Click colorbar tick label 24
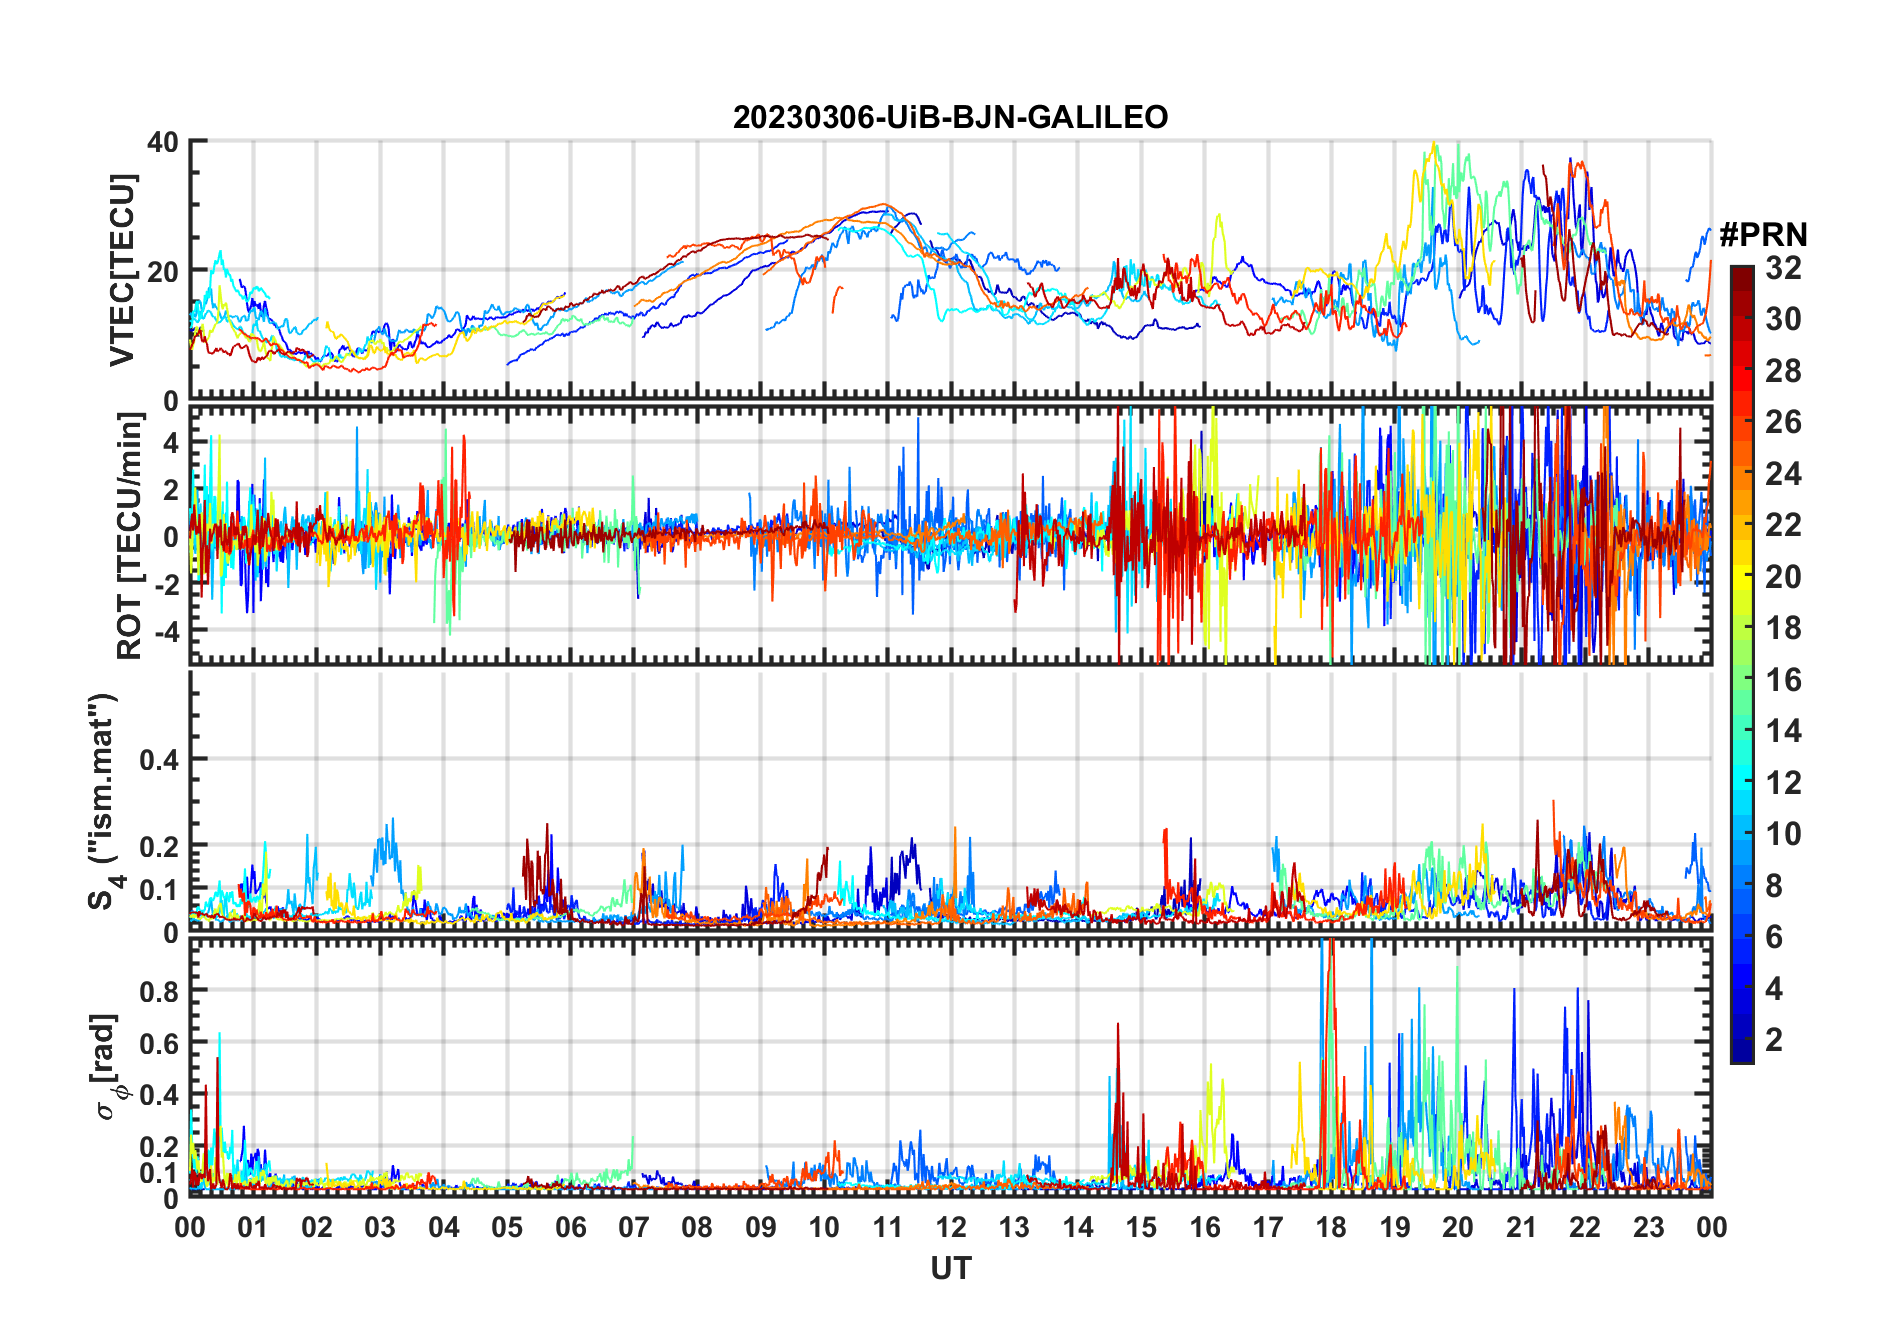The height and width of the screenshot is (1330, 1902). pos(1783,473)
